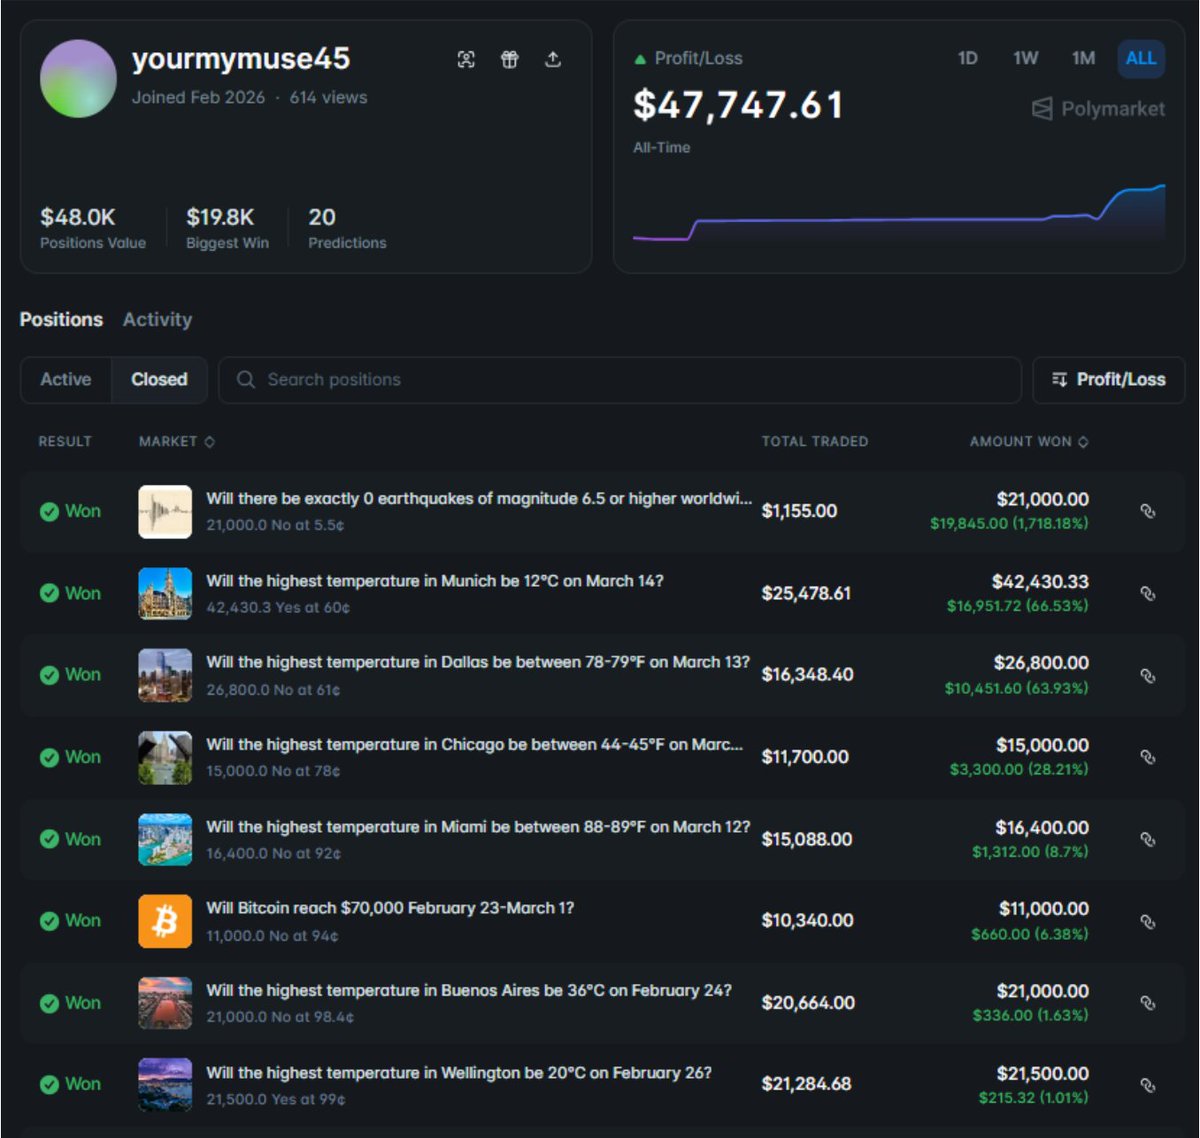Open link icon for Dallas row

[1148, 675]
